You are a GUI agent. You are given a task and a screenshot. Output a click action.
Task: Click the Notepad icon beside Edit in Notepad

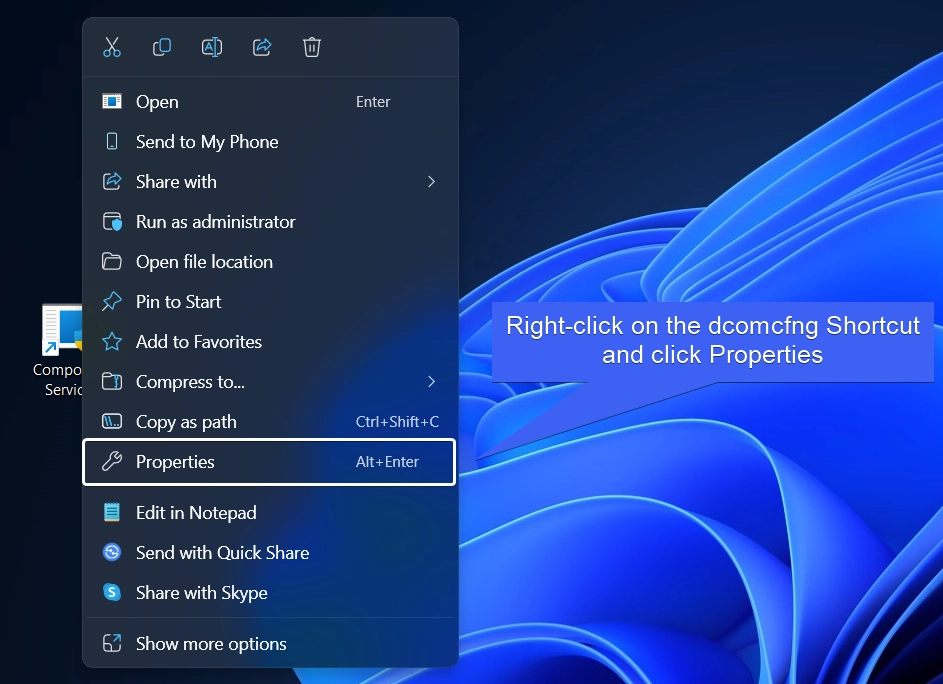tap(112, 512)
